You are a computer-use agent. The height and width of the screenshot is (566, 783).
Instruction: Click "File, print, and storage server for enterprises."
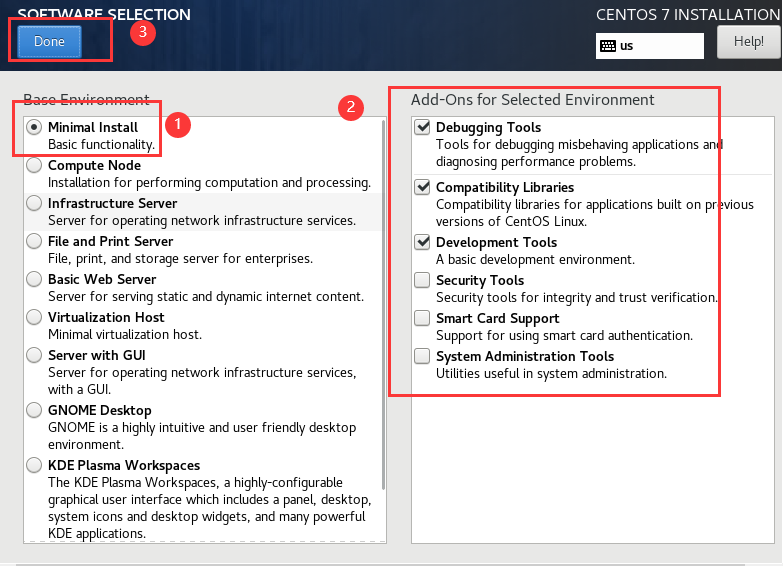pyautogui.click(x=180, y=259)
